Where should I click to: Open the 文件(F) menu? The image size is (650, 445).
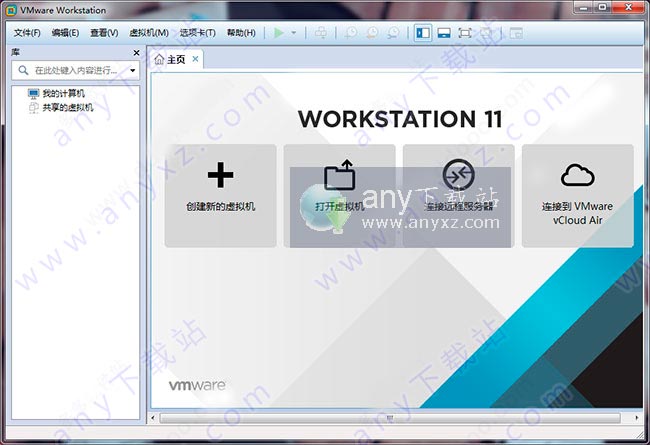27,33
